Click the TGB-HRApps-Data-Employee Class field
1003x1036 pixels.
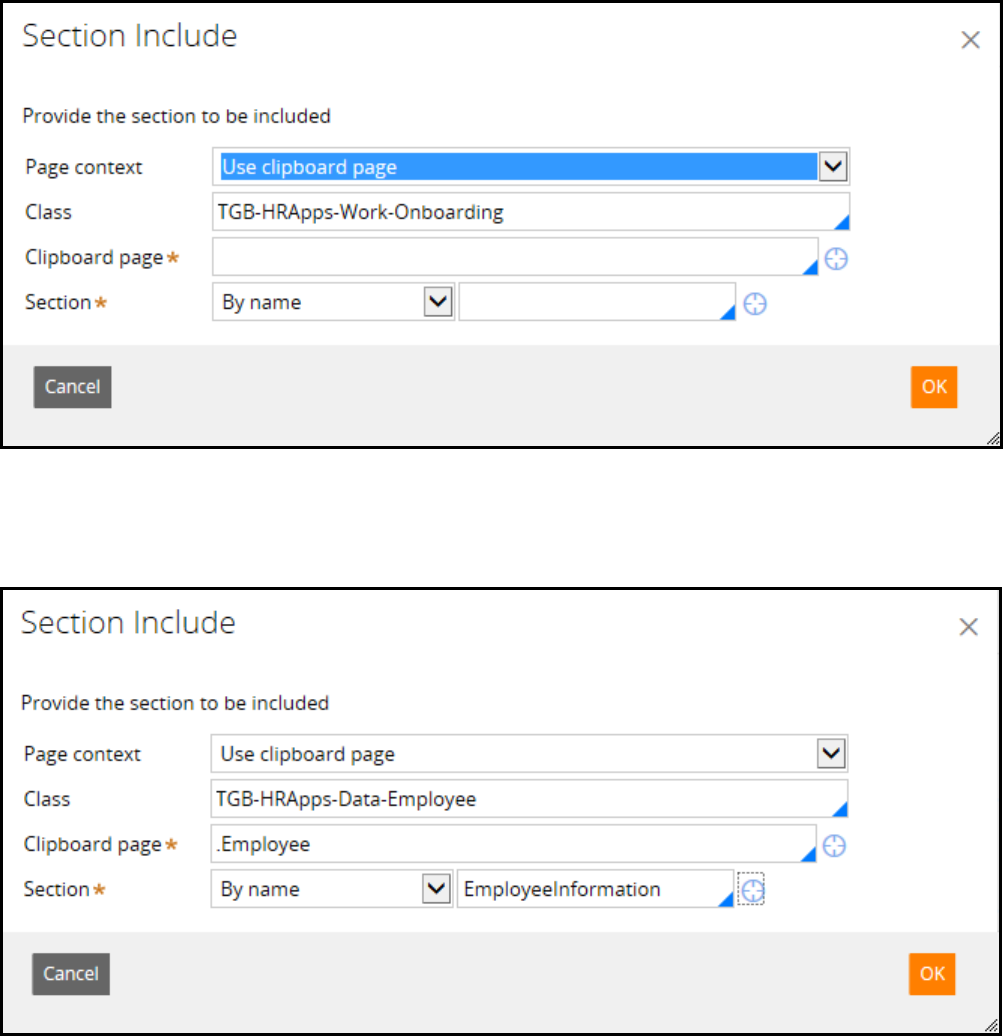pos(528,799)
